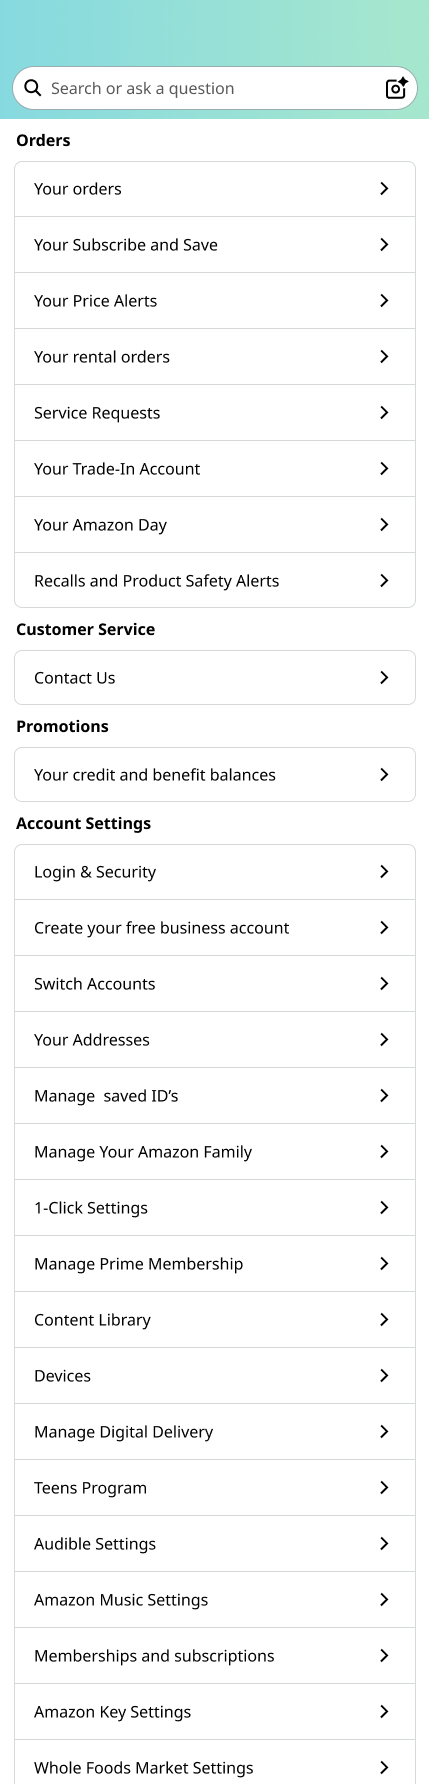Image resolution: width=429 pixels, height=1784 pixels.
Task: Tap the chevron beside Manage Prime Membership
Action: [384, 1264]
